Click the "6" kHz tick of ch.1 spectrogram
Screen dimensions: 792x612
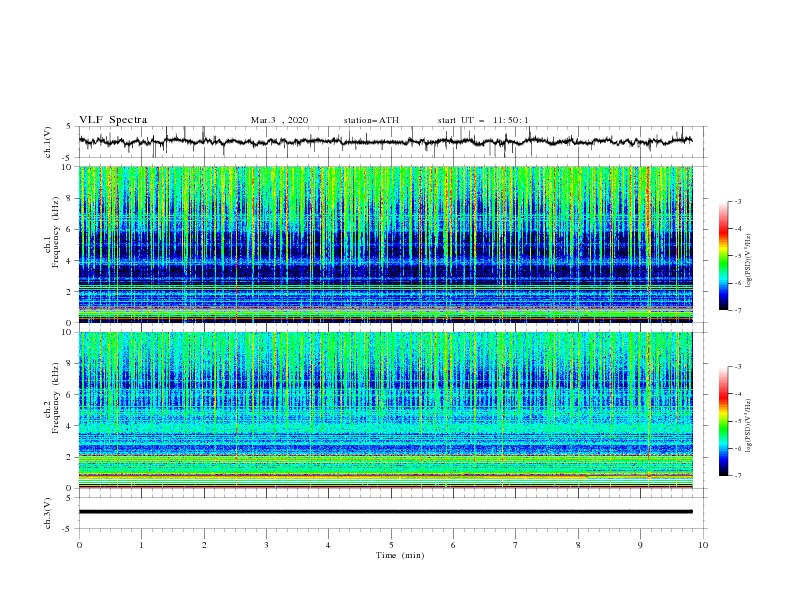[x=71, y=230]
